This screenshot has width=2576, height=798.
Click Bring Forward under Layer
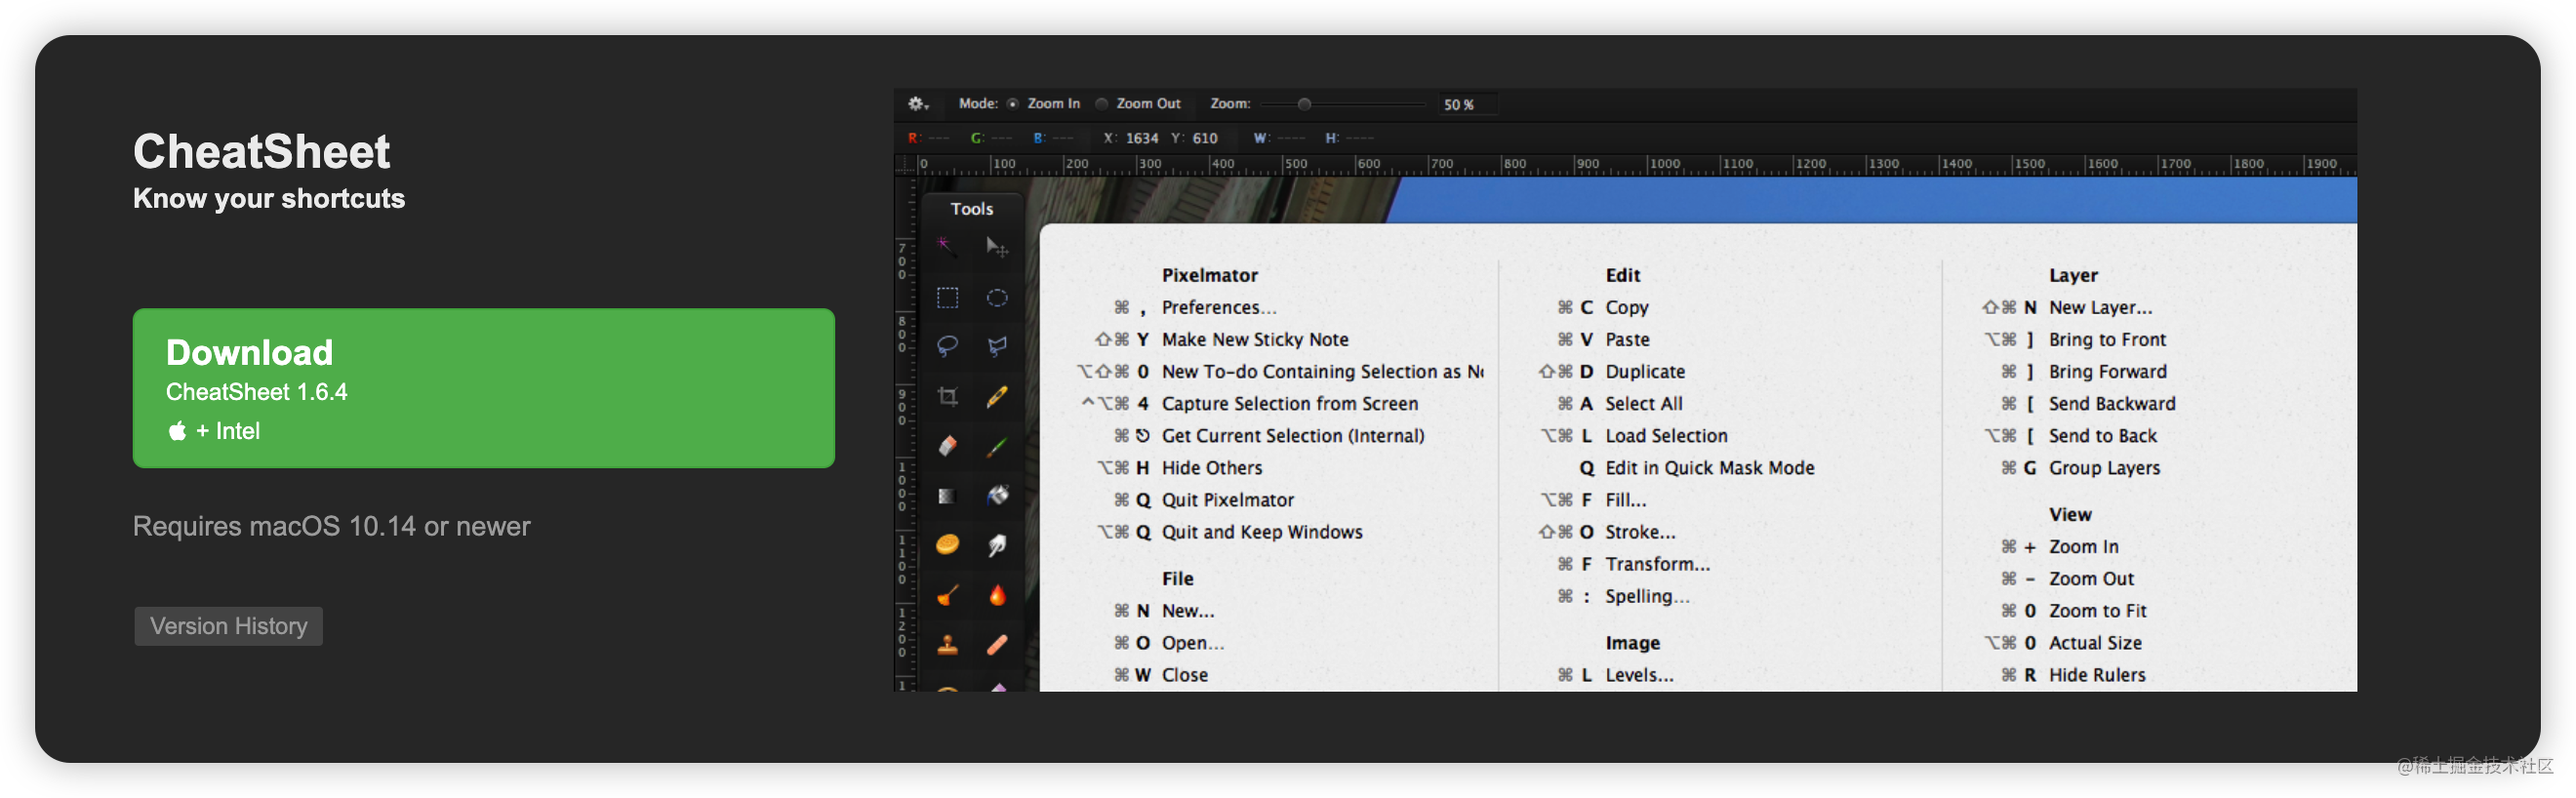click(2107, 371)
